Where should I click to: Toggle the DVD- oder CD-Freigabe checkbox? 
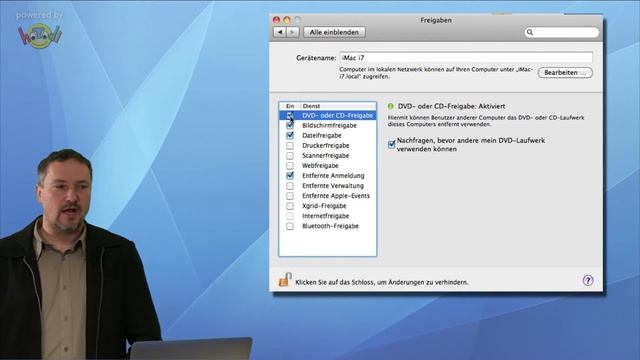pyautogui.click(x=290, y=116)
